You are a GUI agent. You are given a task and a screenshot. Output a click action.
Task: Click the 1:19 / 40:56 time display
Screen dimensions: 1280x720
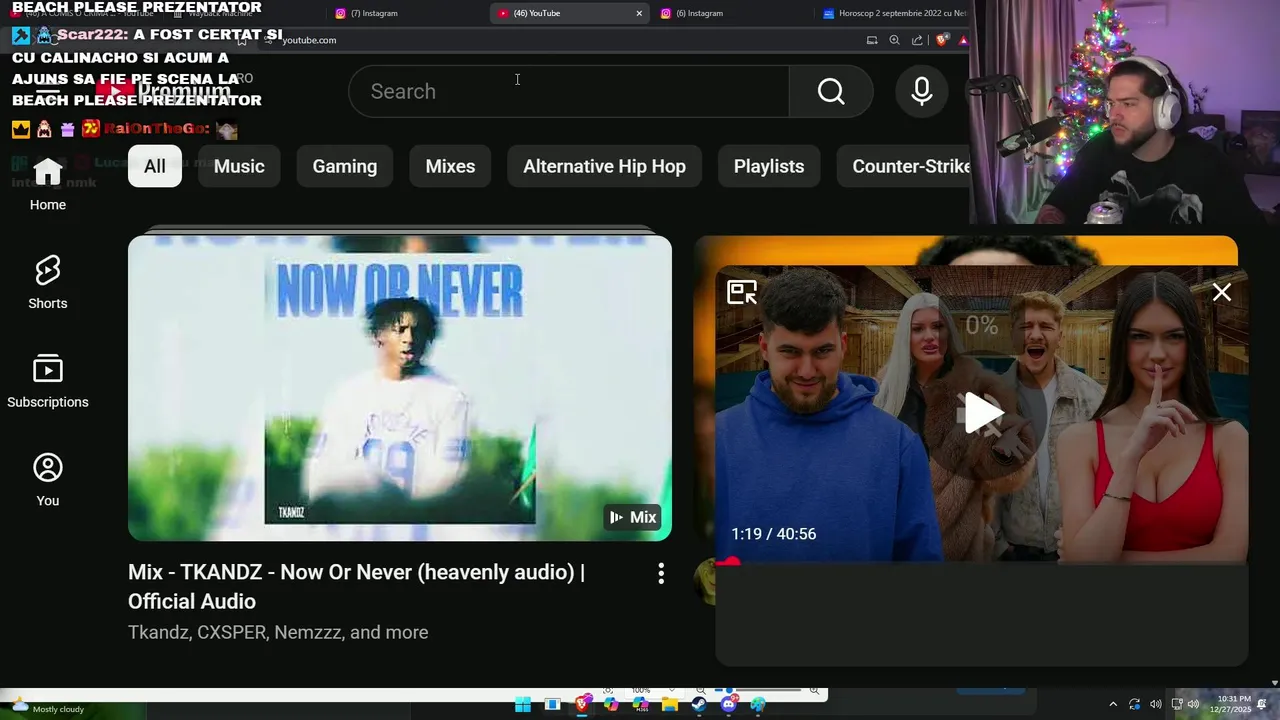(x=774, y=534)
